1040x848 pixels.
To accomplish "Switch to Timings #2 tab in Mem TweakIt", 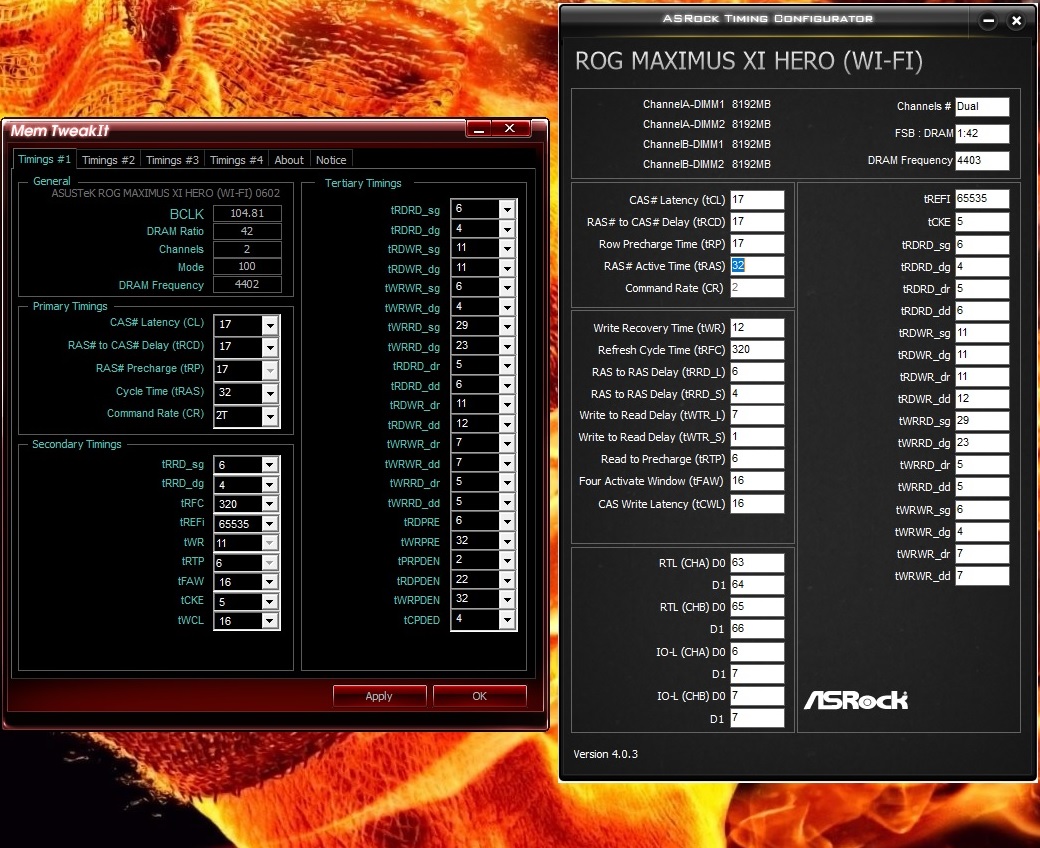I will point(108,160).
